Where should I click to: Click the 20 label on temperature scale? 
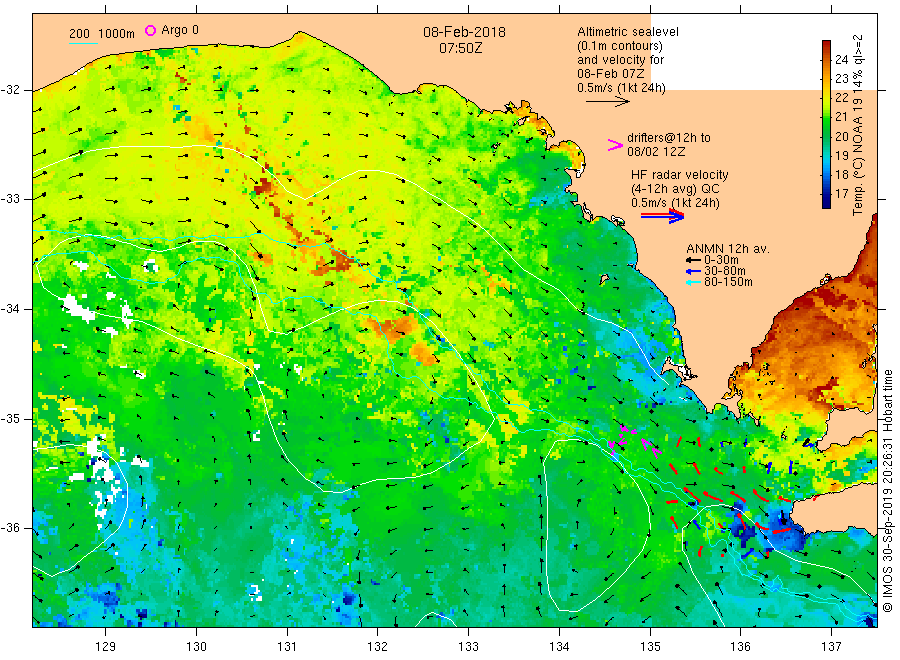[x=841, y=137]
